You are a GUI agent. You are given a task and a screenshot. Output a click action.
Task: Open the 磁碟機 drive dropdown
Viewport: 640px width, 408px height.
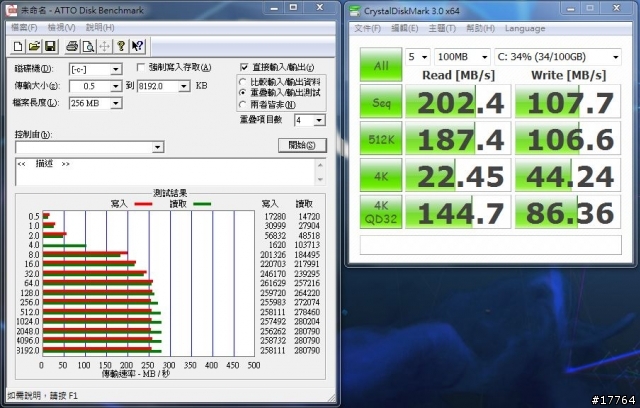coord(117,69)
